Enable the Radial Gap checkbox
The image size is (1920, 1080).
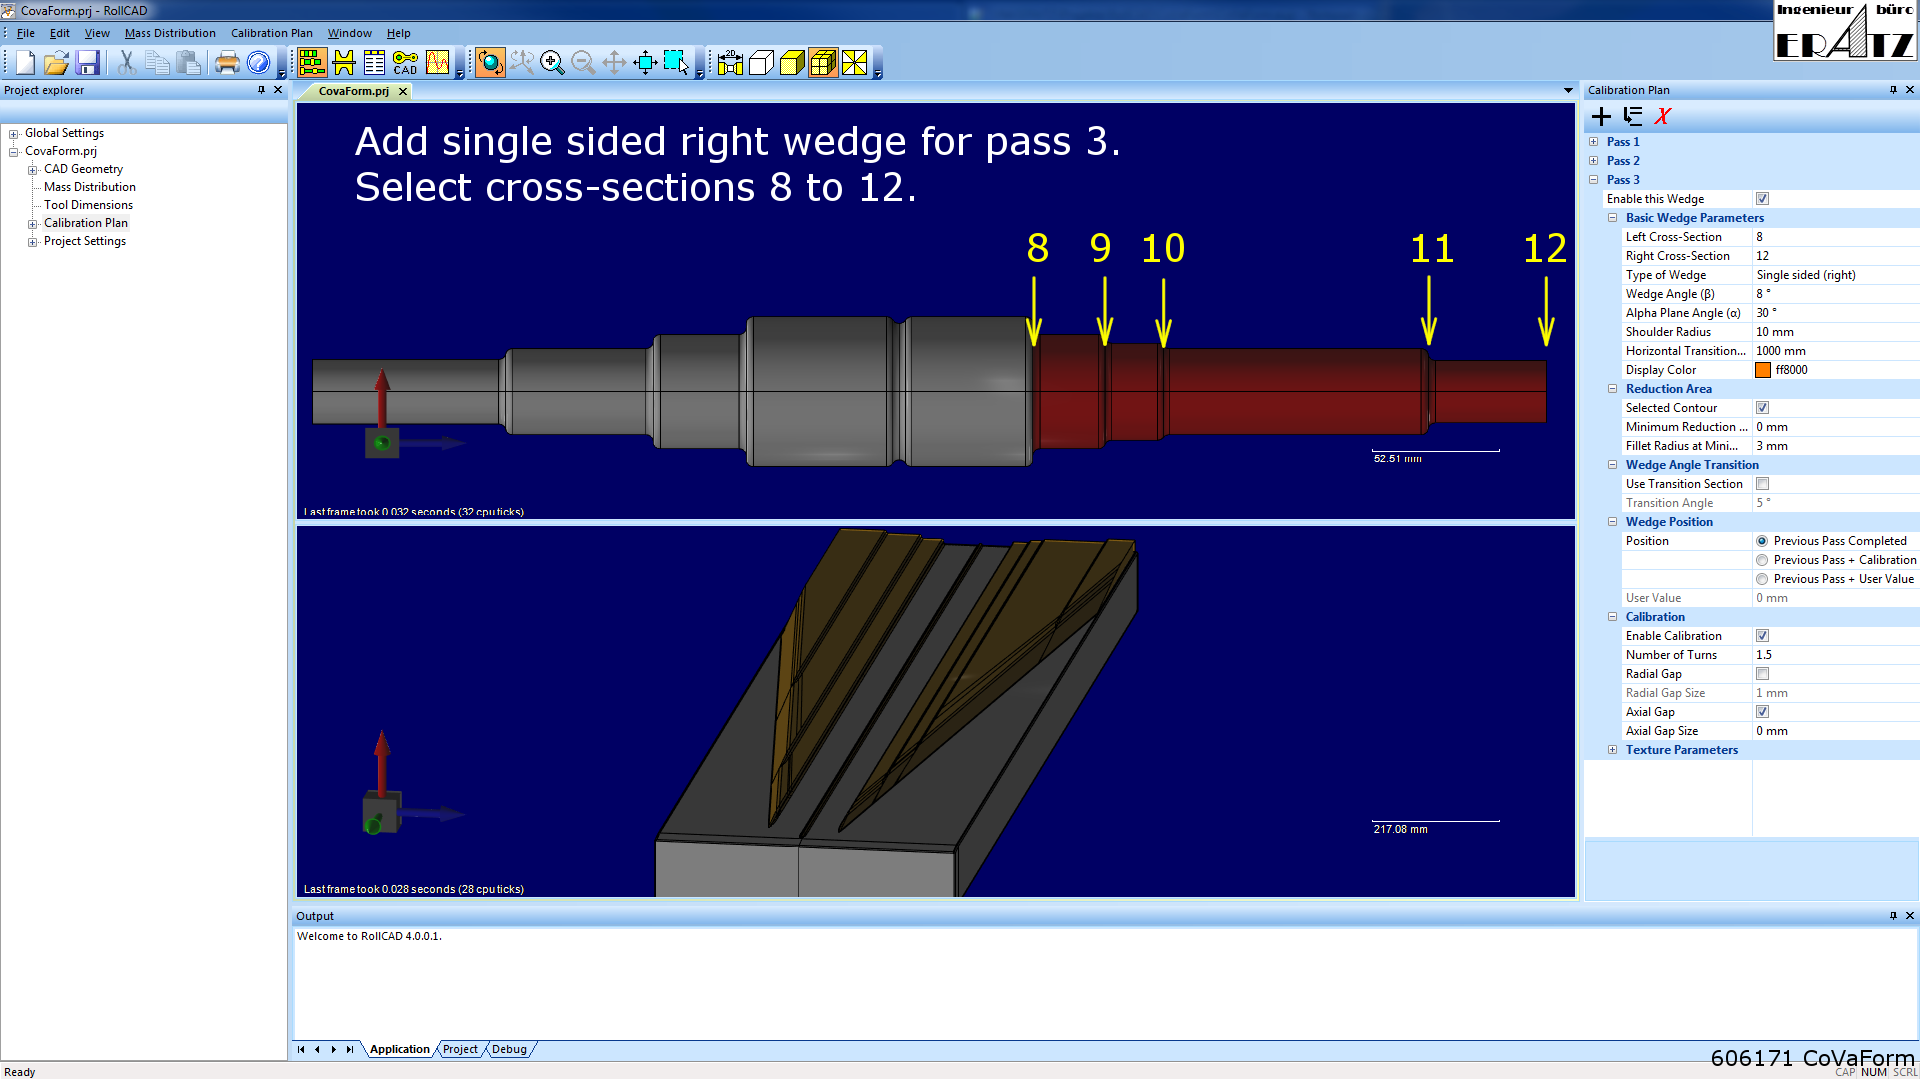[1762, 674]
